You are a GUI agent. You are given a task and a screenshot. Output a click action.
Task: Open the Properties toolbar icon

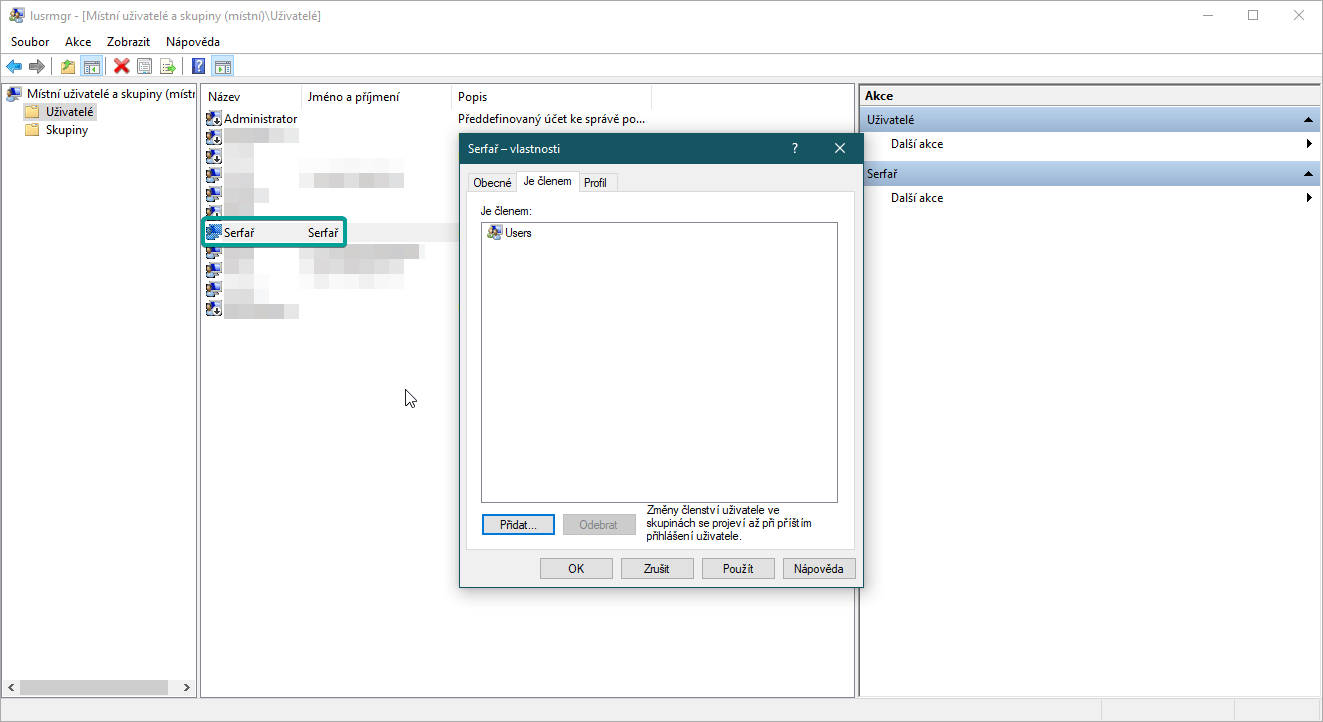coord(145,67)
